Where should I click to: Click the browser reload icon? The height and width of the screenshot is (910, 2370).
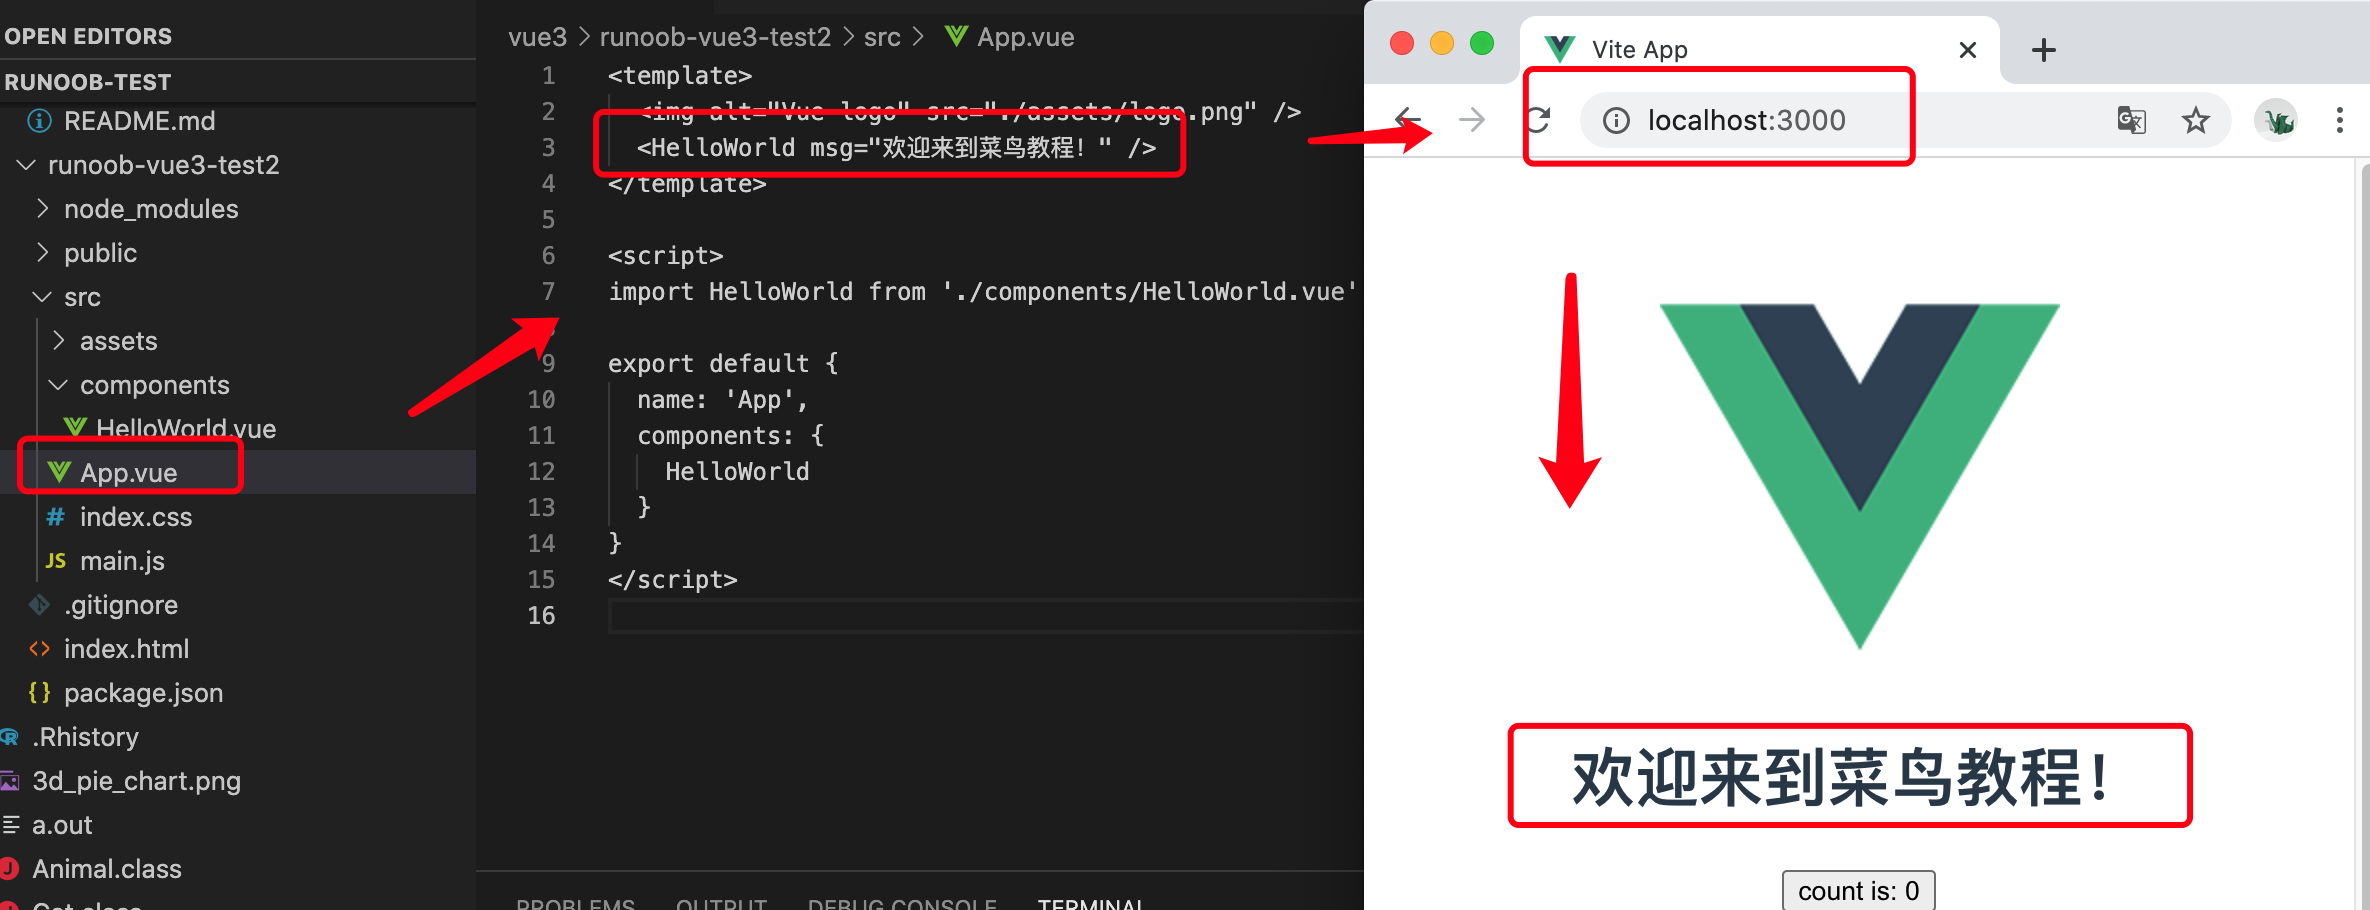tap(1540, 120)
